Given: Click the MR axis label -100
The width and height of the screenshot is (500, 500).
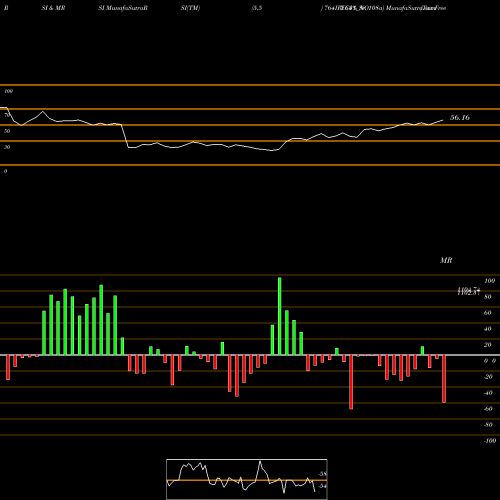Looking at the screenshot, I should tap(489, 441).
